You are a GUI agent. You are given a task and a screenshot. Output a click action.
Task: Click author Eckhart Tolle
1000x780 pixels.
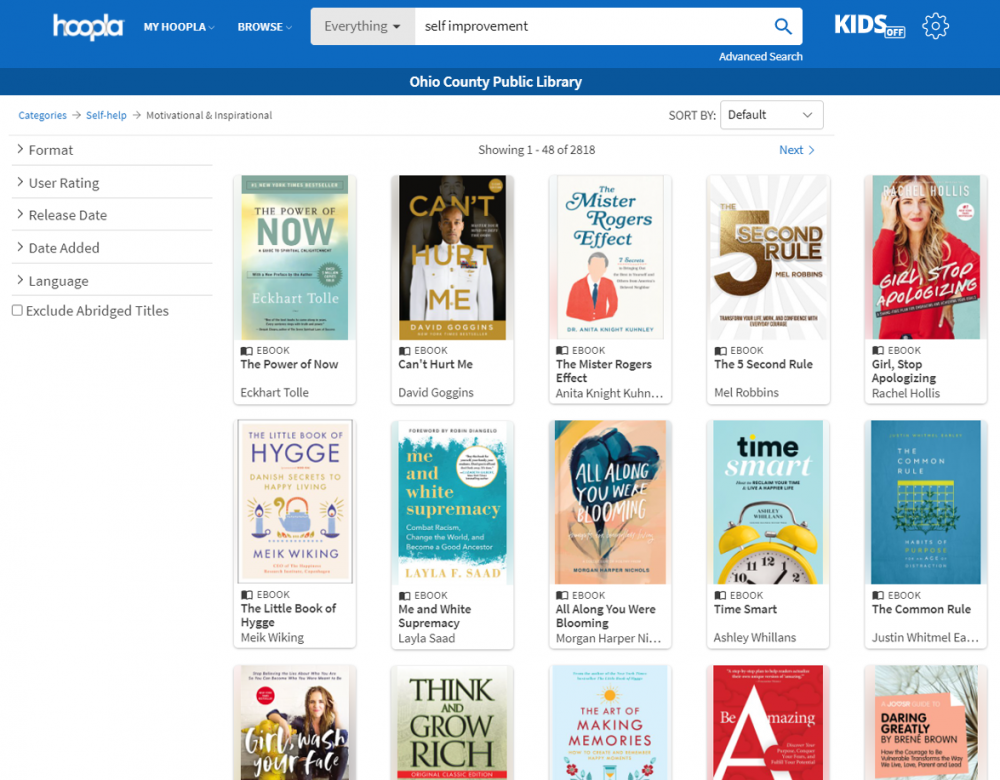click(274, 393)
